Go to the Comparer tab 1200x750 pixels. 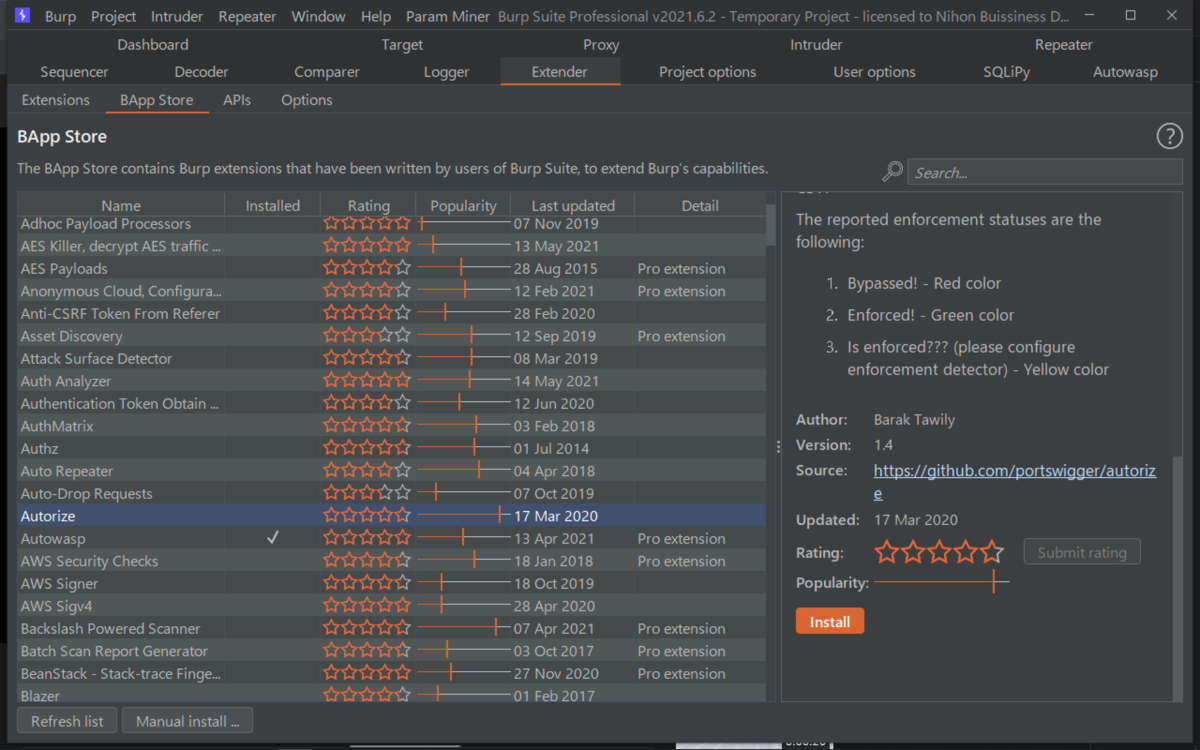click(x=327, y=72)
